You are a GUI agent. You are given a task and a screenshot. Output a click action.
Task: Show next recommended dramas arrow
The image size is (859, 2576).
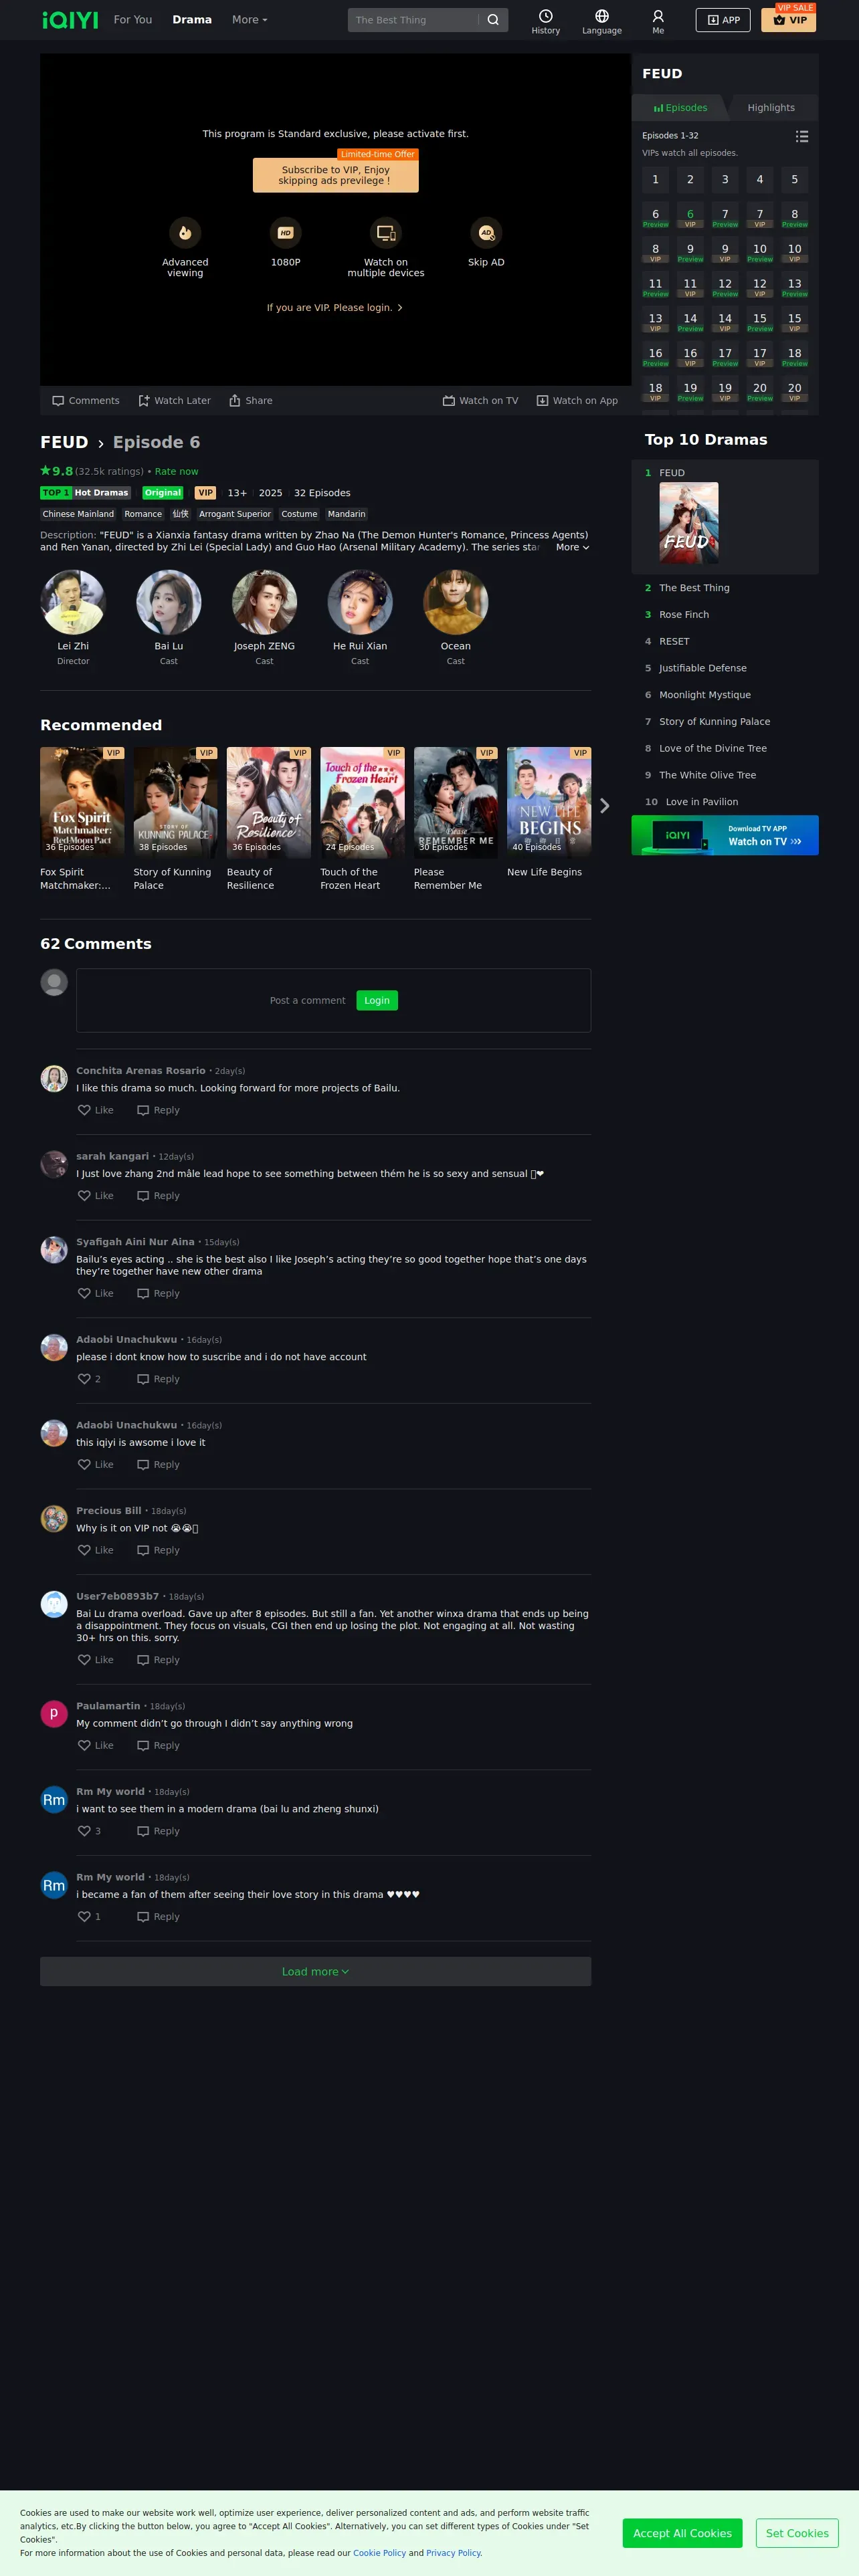tap(604, 806)
